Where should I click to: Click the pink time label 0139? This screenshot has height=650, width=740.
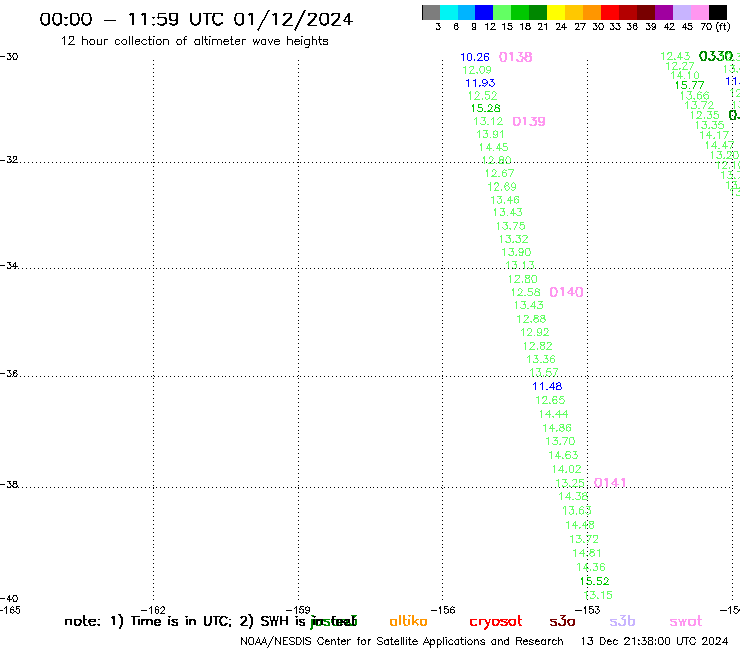[x=529, y=122]
